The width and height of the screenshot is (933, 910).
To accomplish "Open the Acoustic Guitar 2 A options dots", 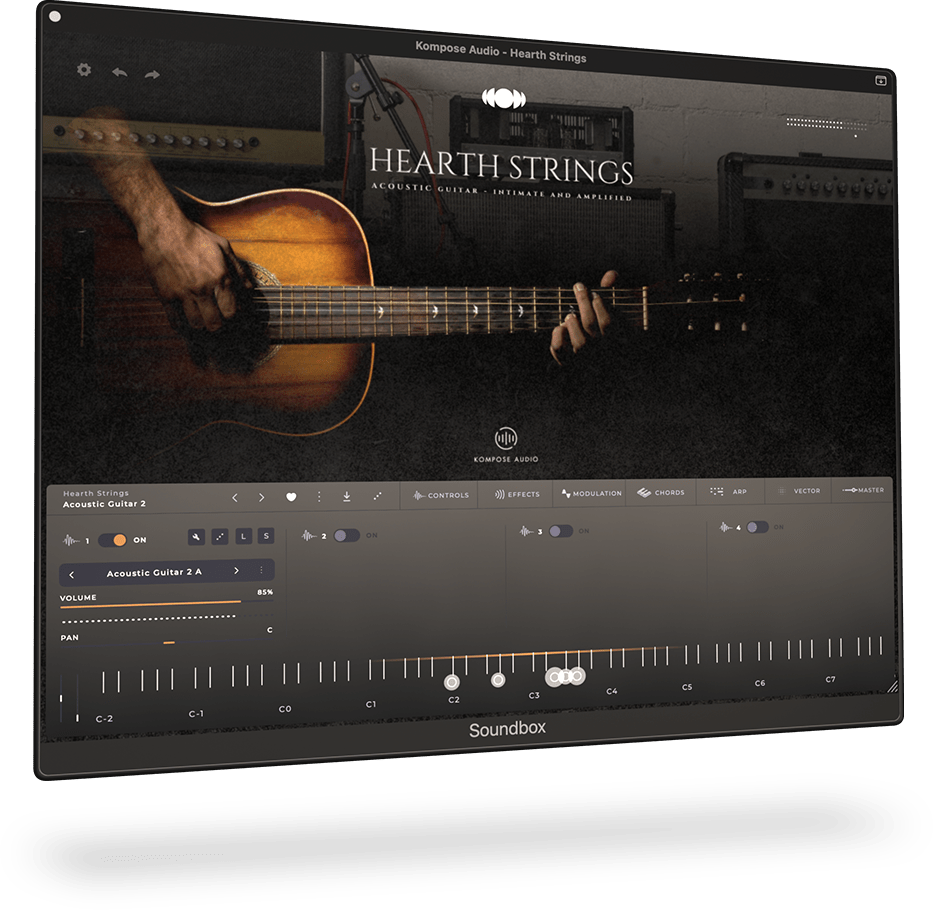I will pyautogui.click(x=261, y=570).
